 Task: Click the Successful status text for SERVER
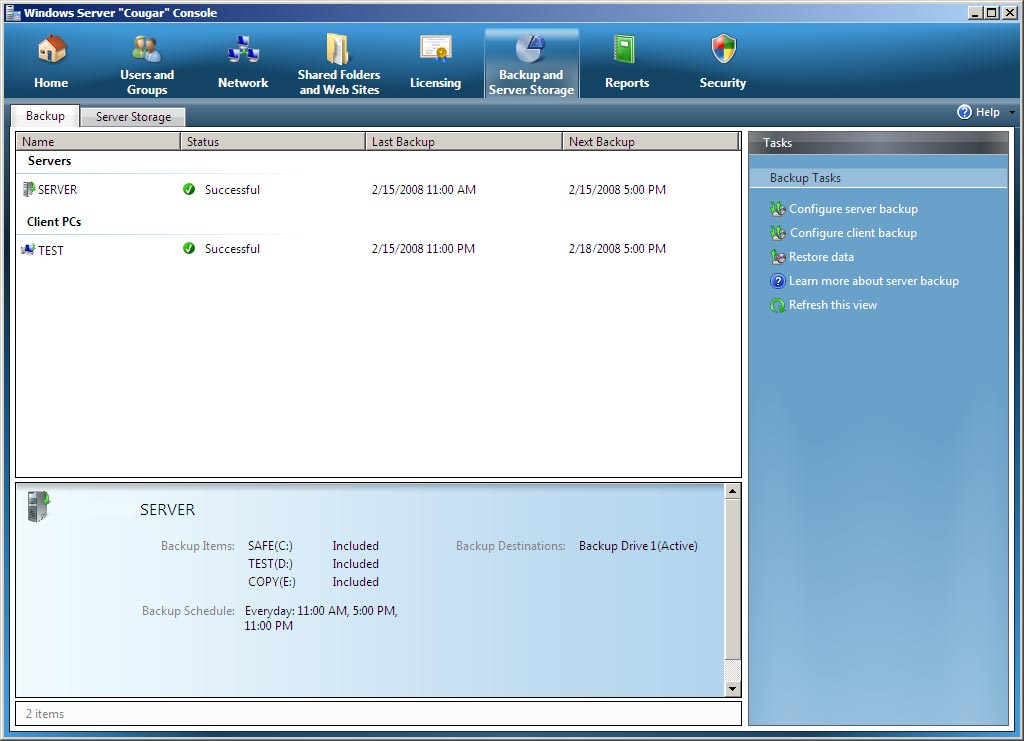click(232, 189)
